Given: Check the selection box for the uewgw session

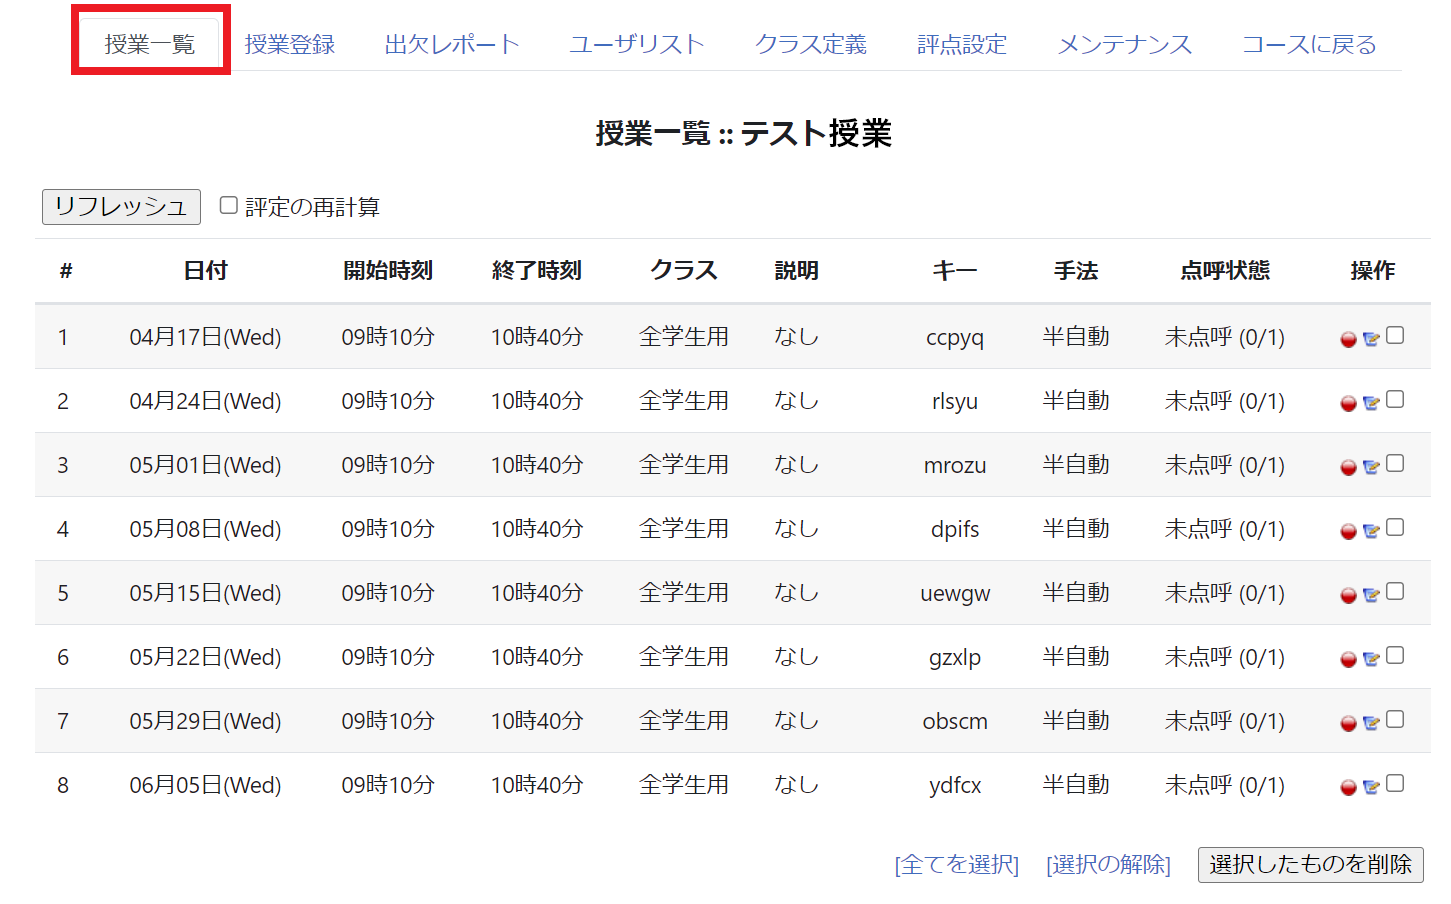Looking at the screenshot, I should point(1395,592).
